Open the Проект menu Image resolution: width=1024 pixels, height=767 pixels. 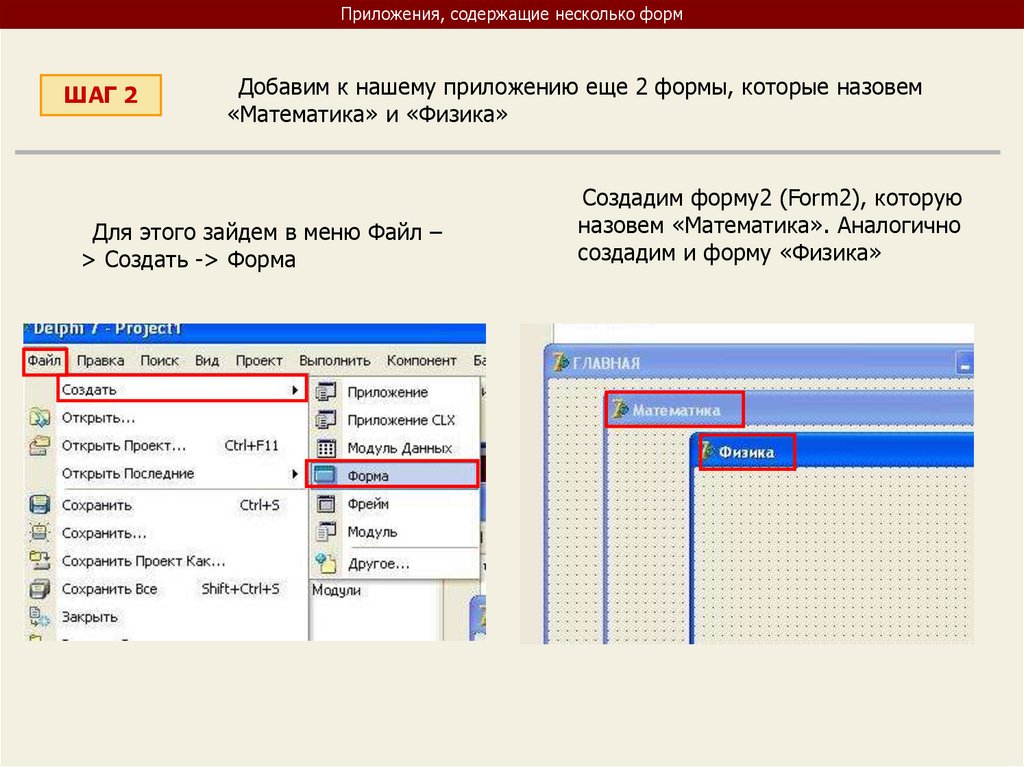pyautogui.click(x=259, y=361)
